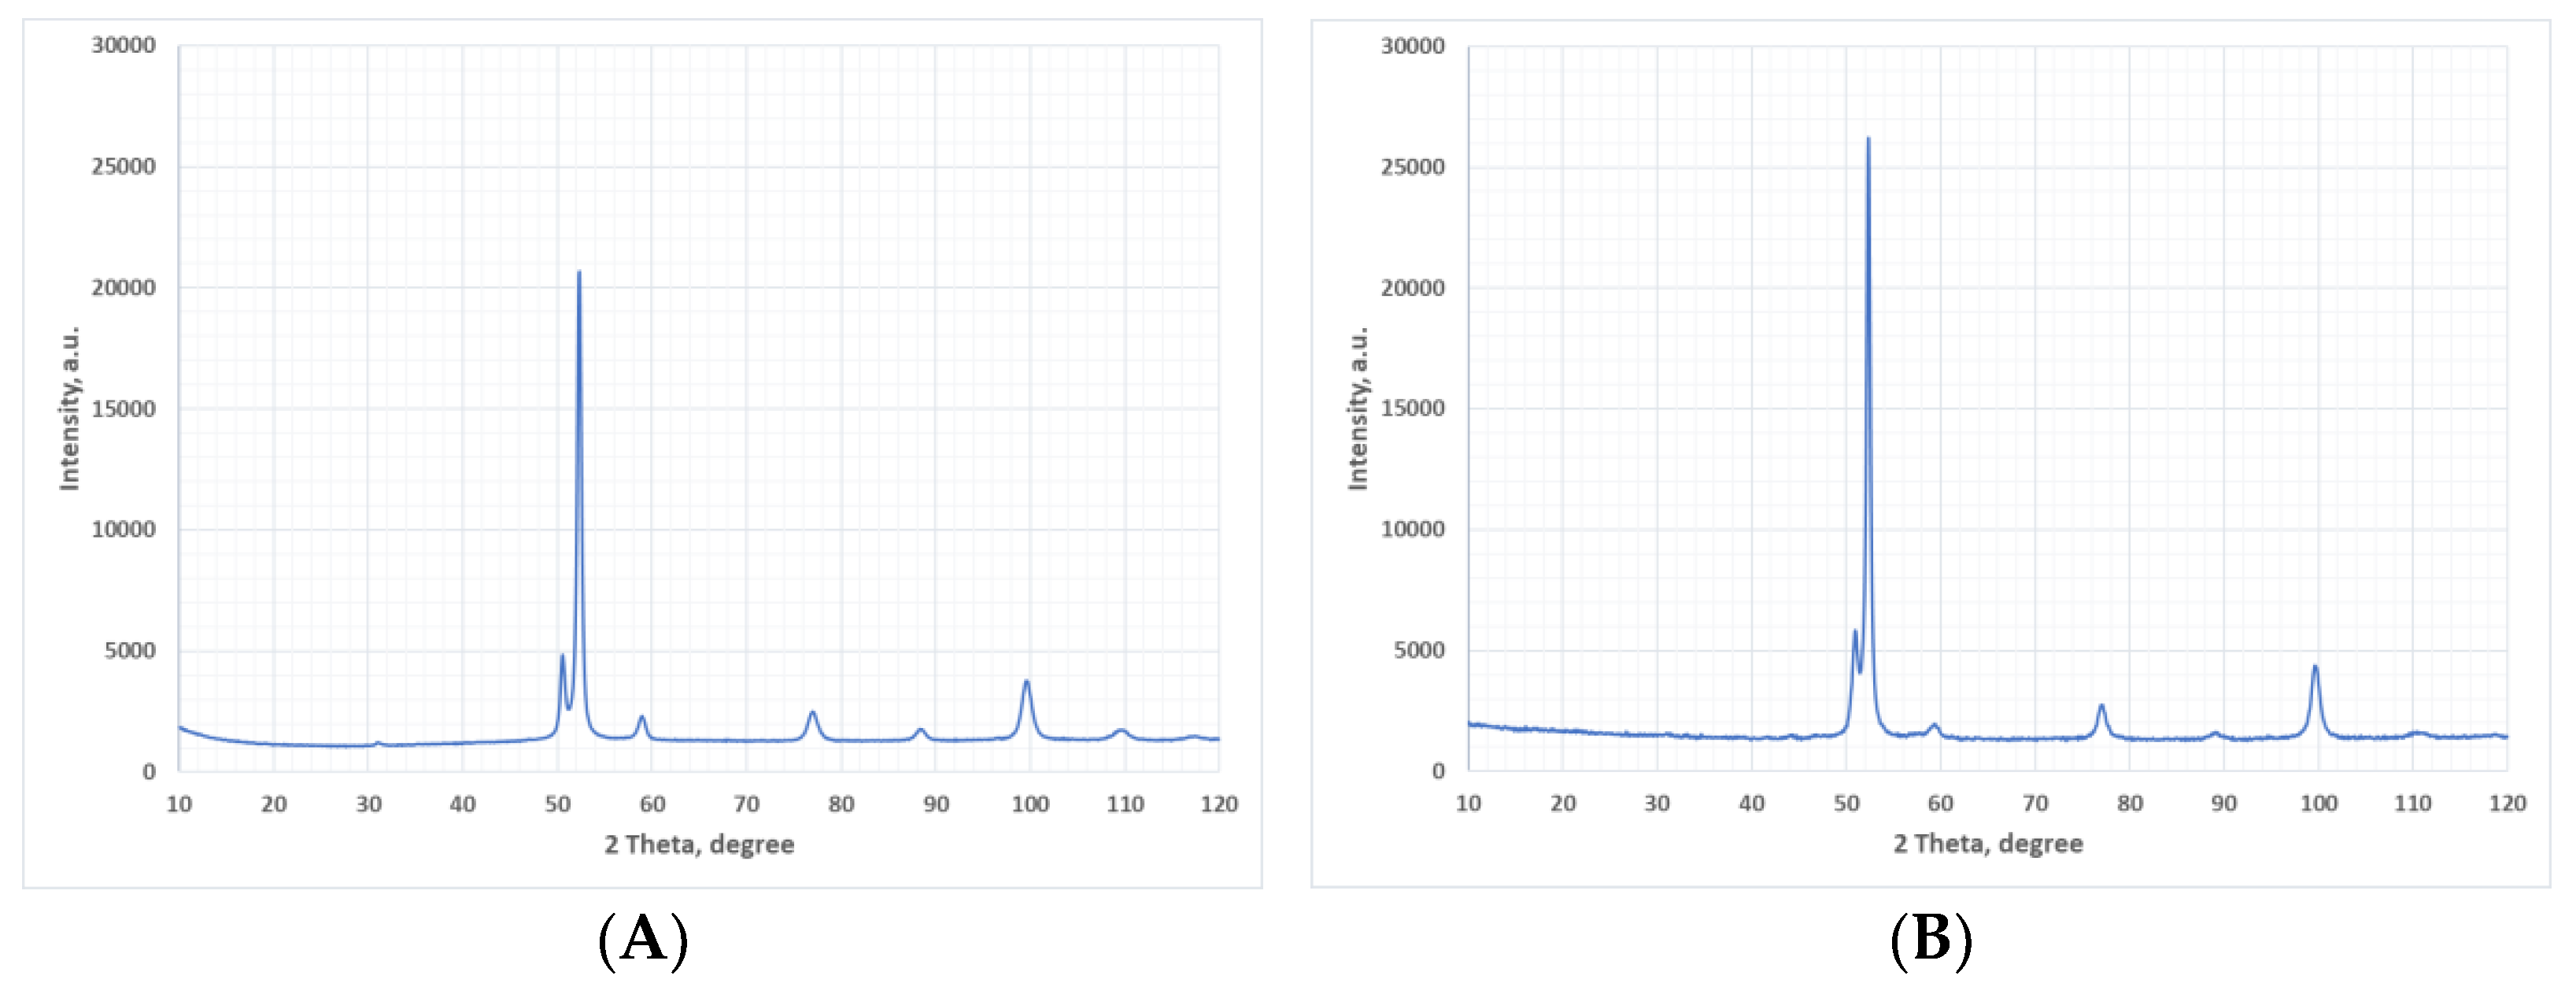Click the shoulder peak near 51 degrees in chart B
The image size is (2576, 994).
click(1855, 632)
